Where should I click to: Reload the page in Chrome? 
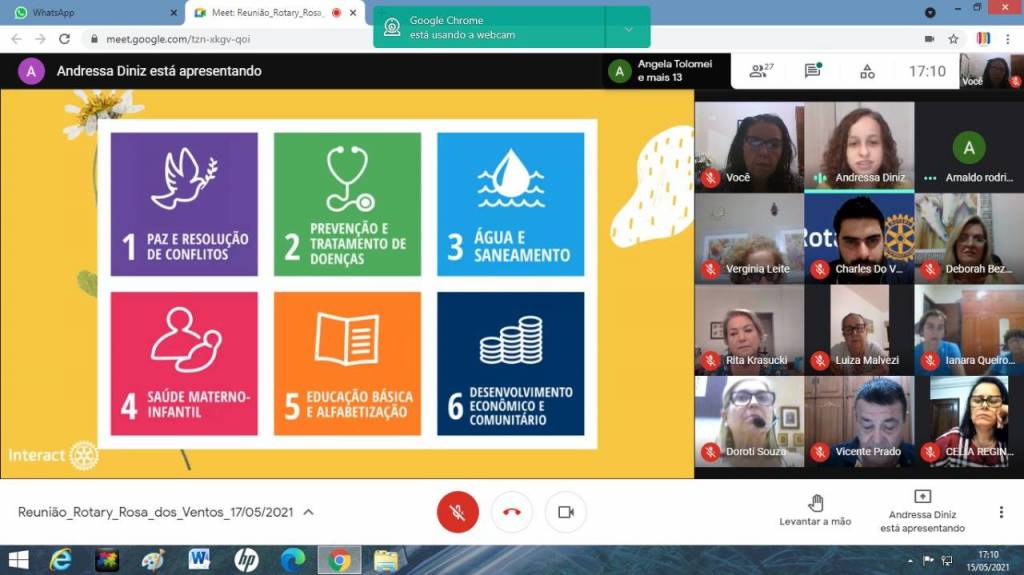tap(64, 39)
